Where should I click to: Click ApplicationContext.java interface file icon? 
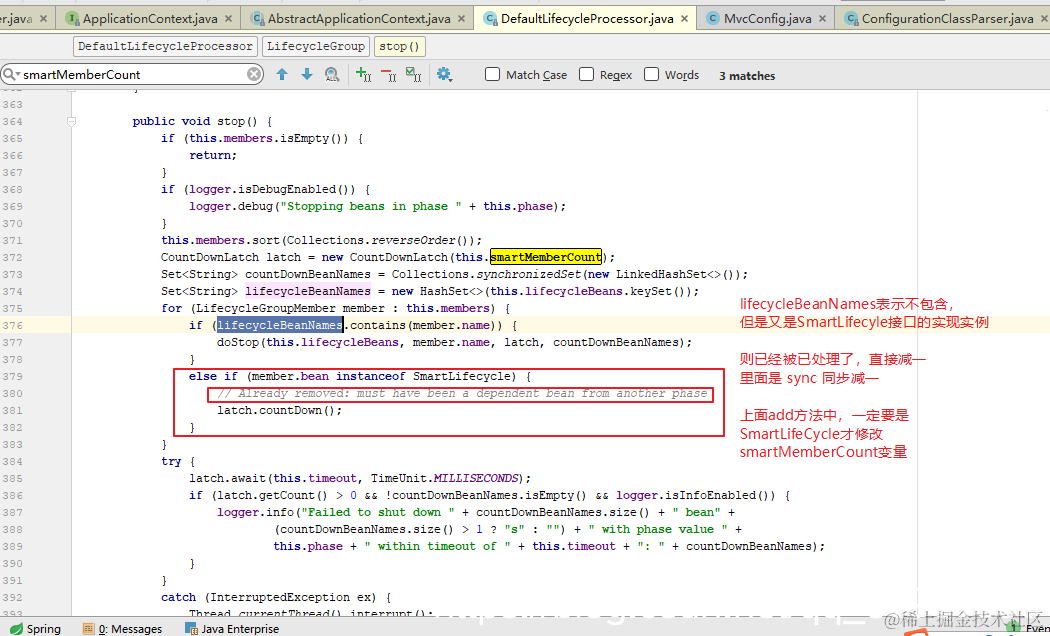click(x=72, y=19)
